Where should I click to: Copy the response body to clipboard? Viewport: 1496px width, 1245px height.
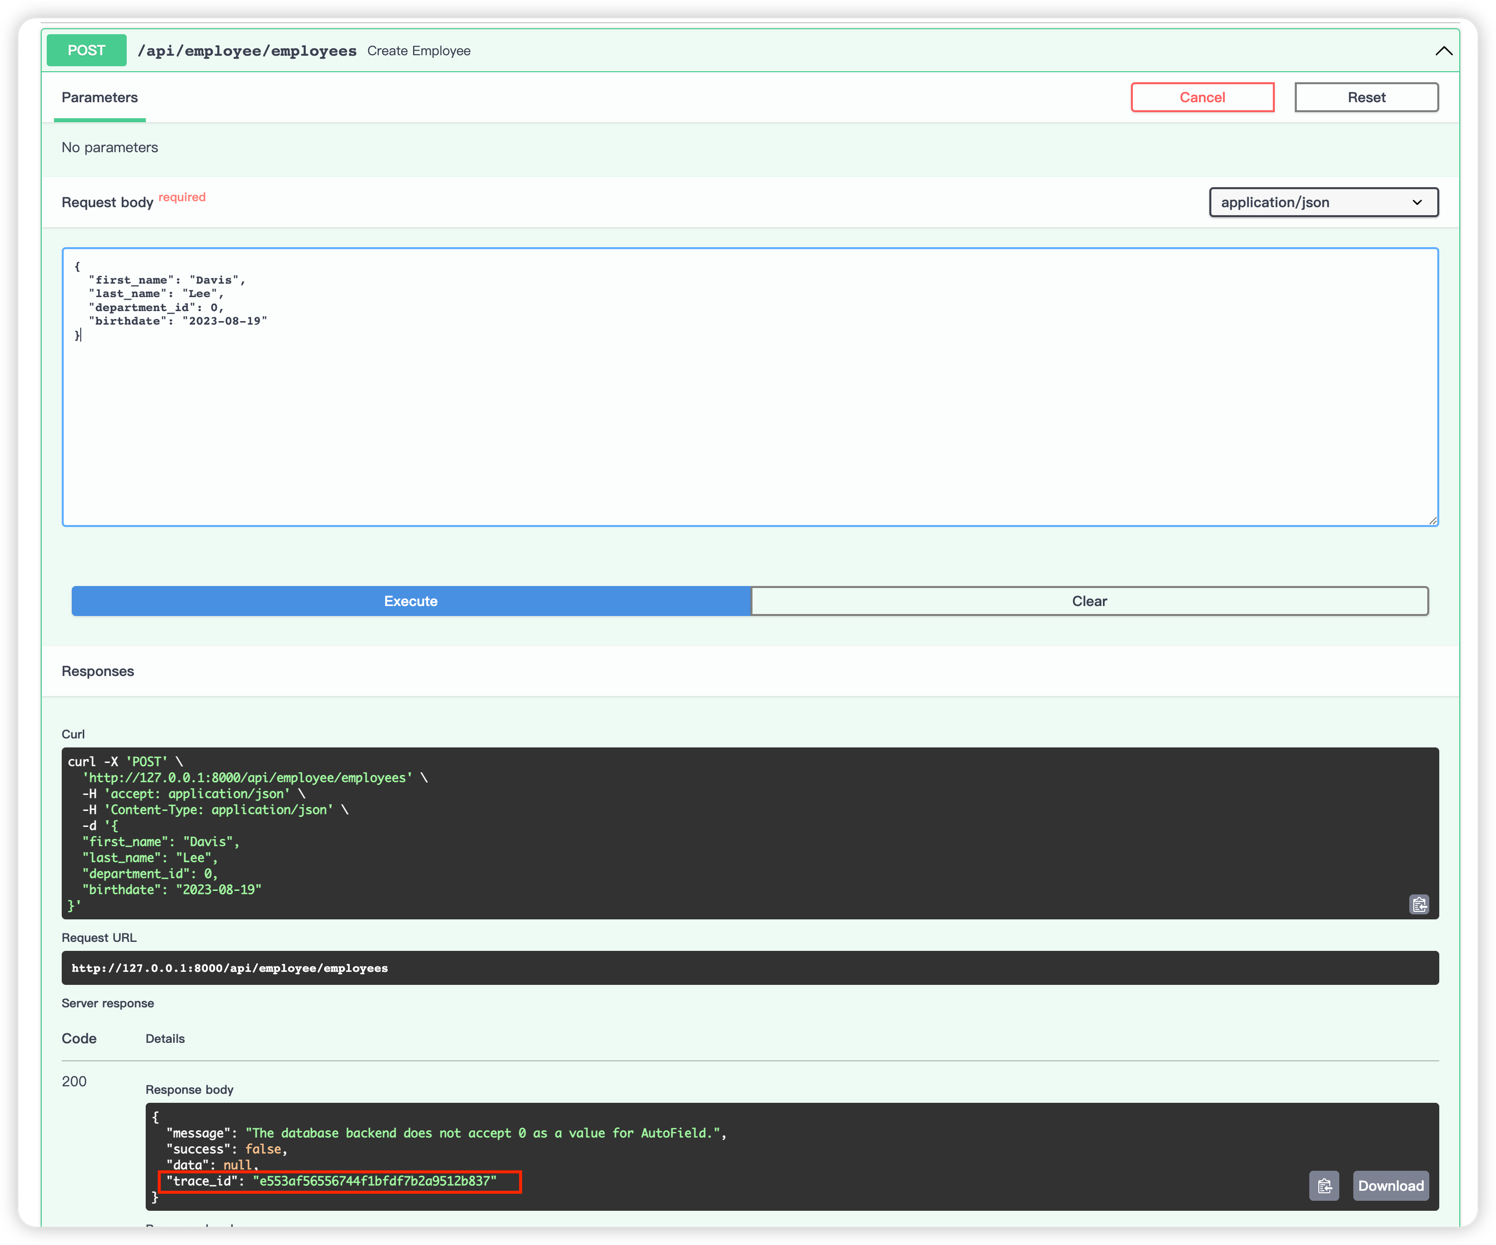pos(1324,1186)
